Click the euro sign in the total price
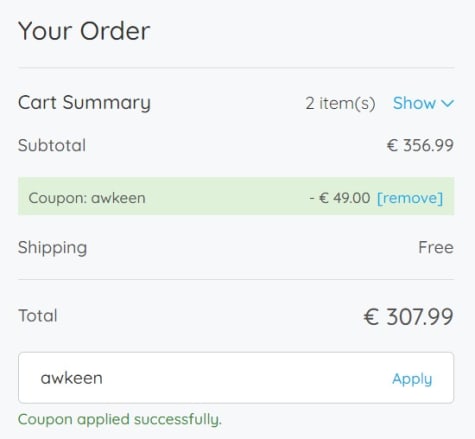Viewport: 475px width, 439px height. (x=371, y=317)
